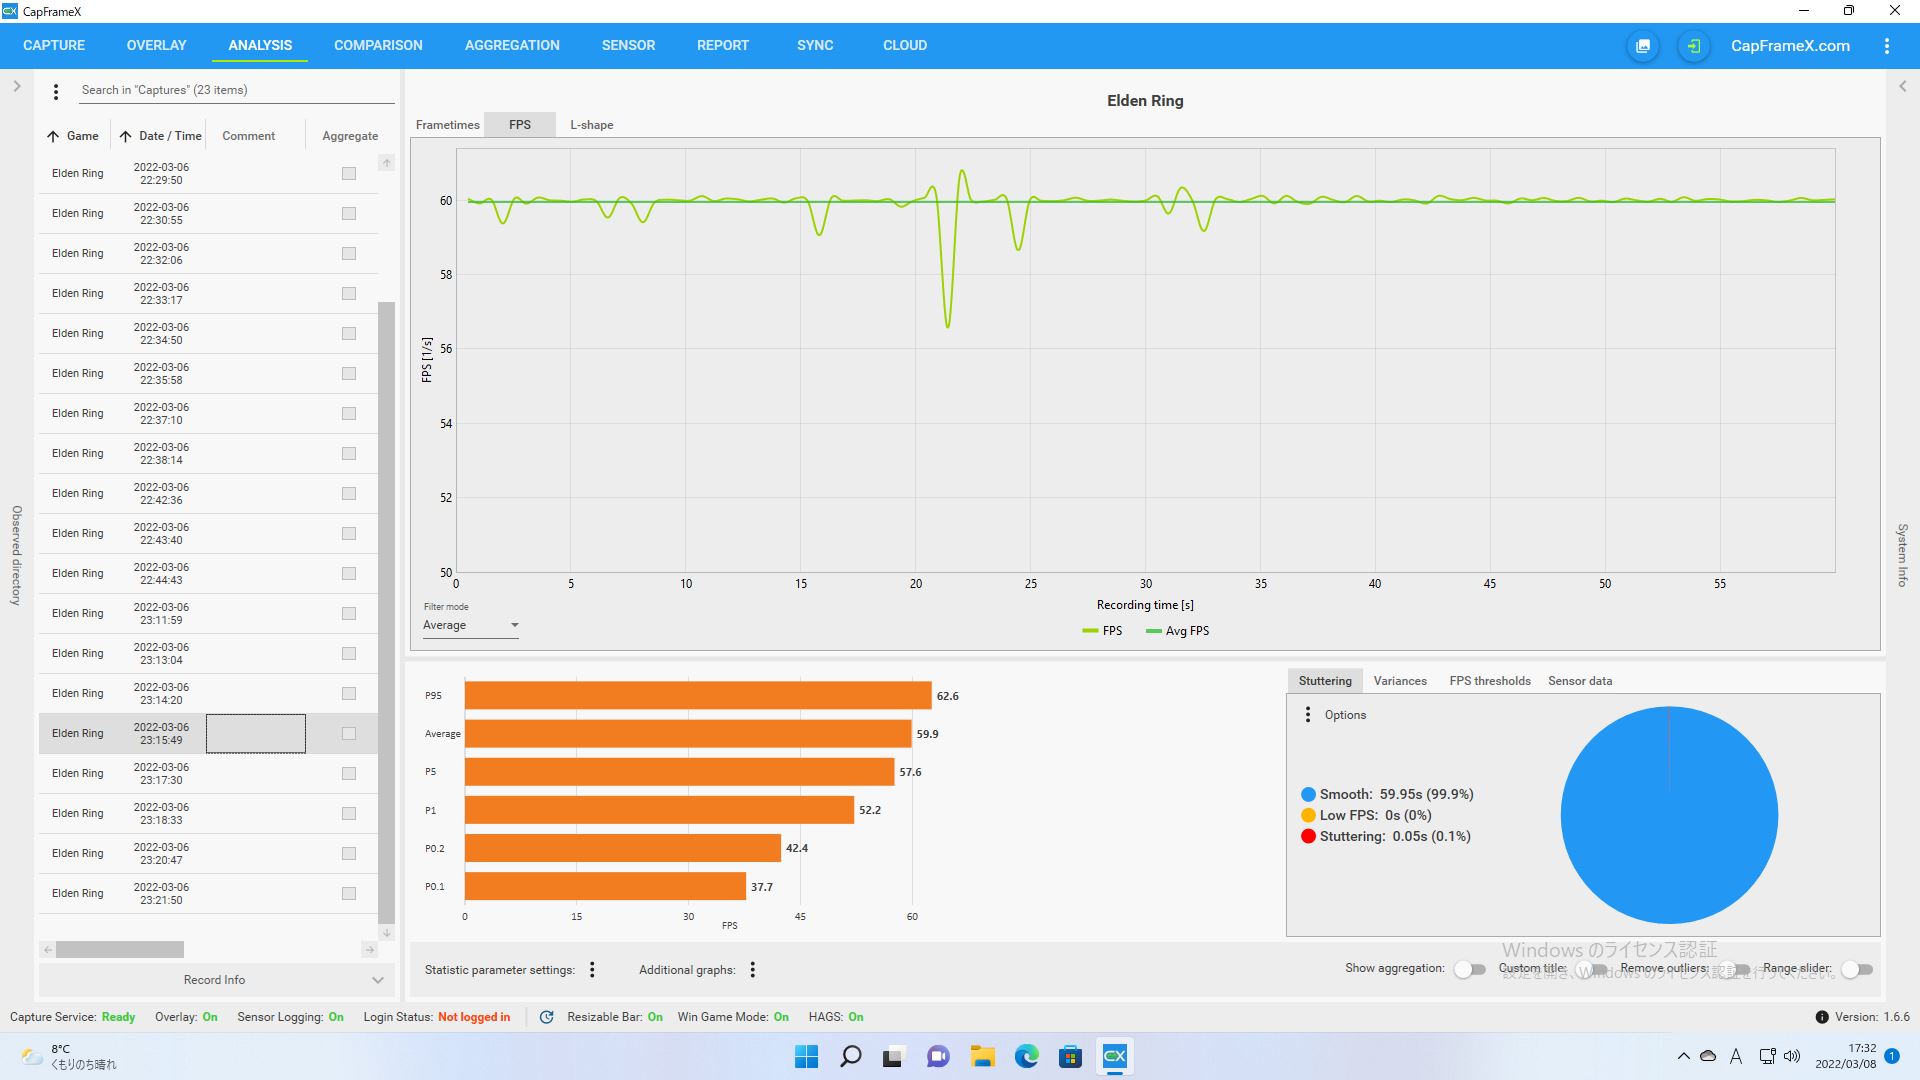Open the three-dot menu beside CapFrameX.com
Viewport: 1920px width, 1080px height.
(1886, 46)
